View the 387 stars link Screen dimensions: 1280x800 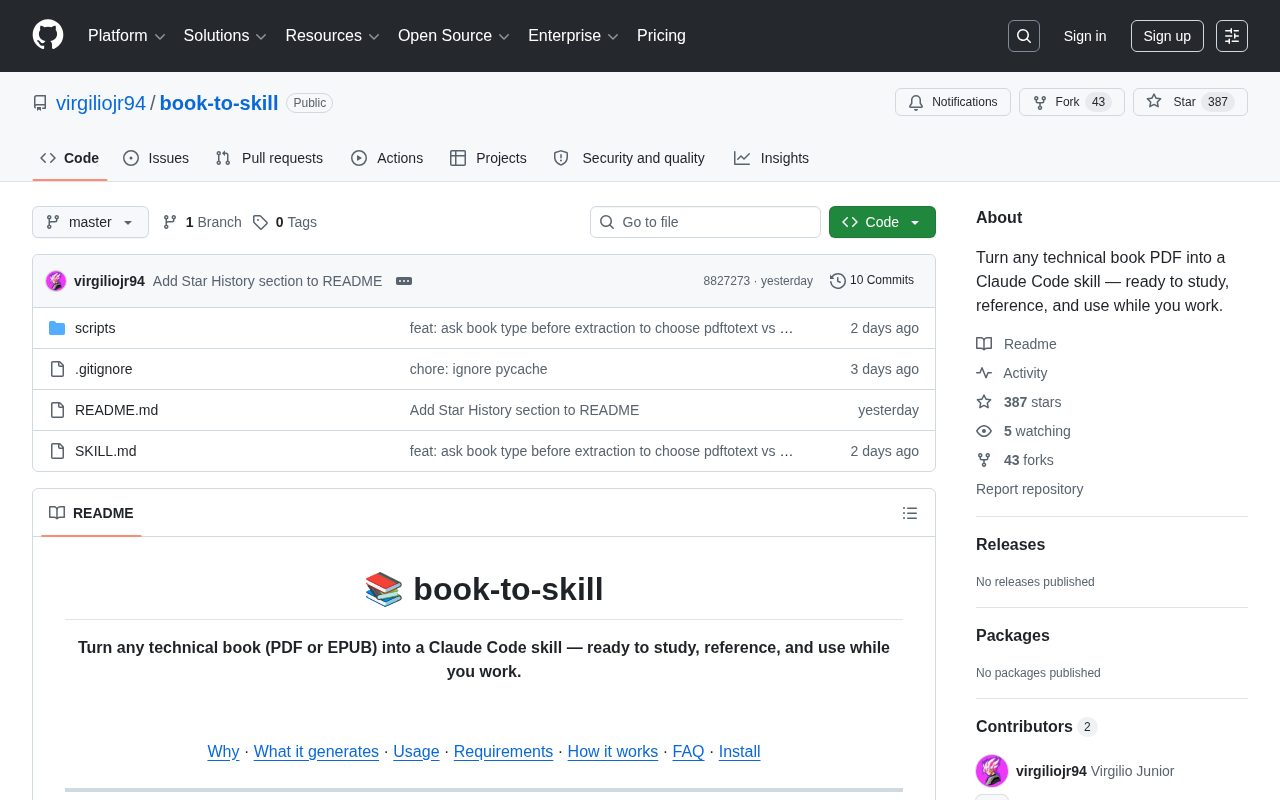(x=1019, y=402)
